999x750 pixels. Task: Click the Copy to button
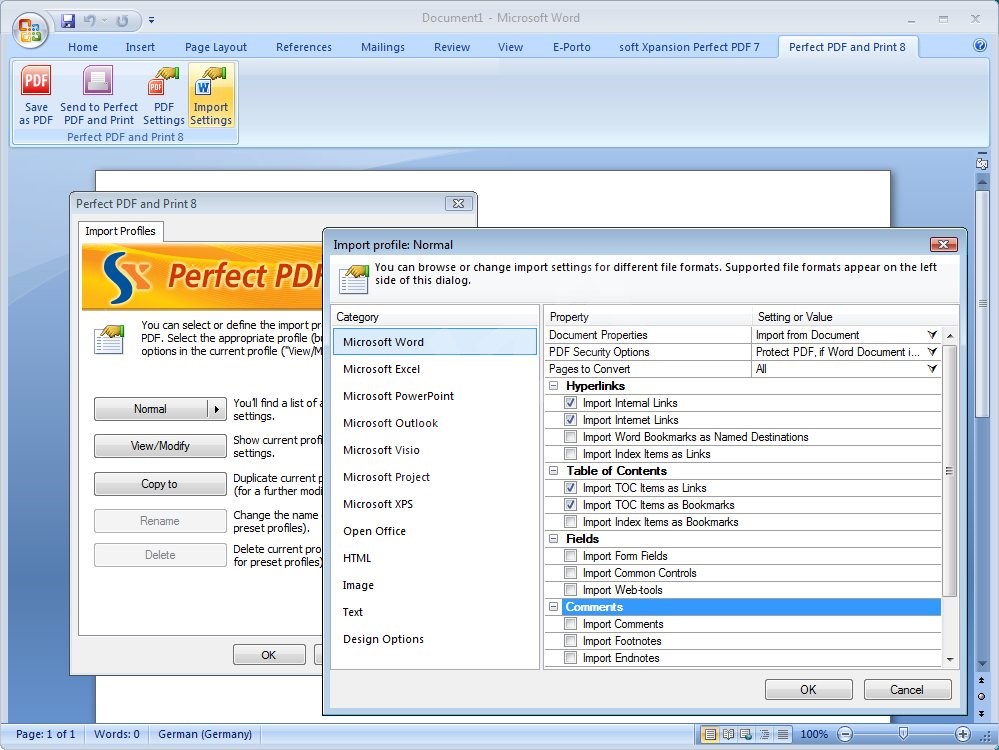click(160, 484)
